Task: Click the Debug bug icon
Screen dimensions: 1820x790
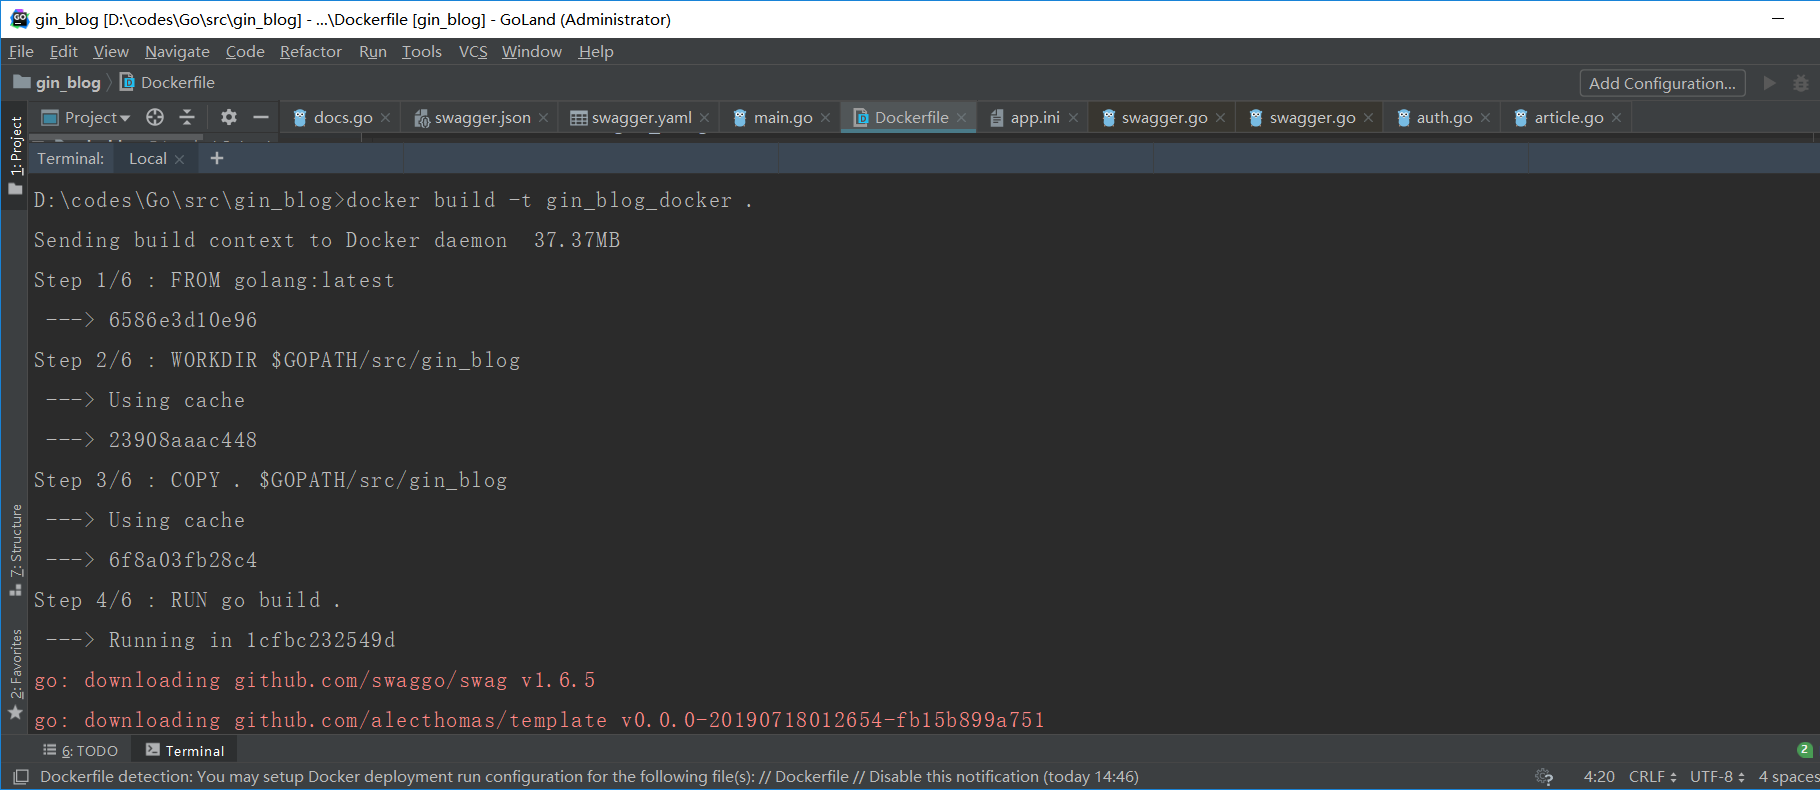Action: (1801, 83)
